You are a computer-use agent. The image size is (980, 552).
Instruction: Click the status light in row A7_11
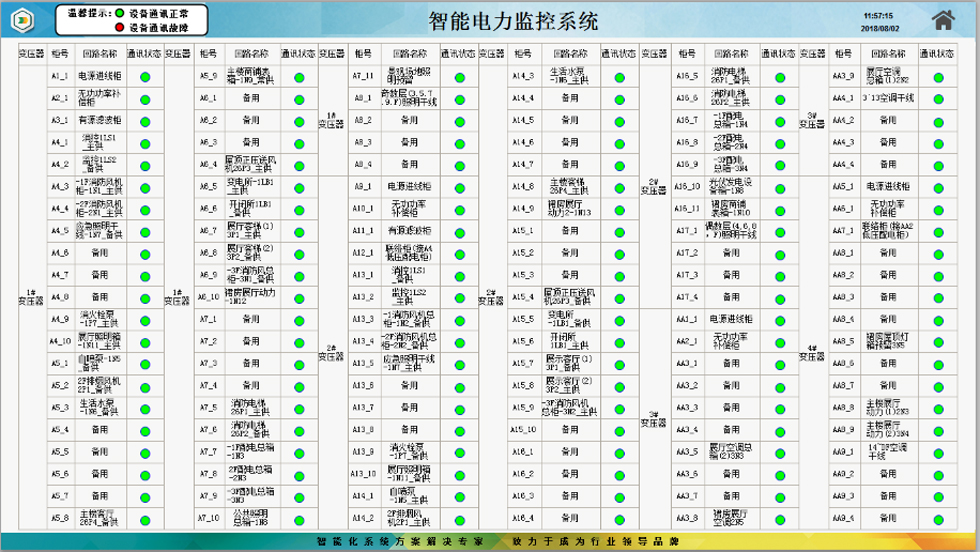click(459, 76)
